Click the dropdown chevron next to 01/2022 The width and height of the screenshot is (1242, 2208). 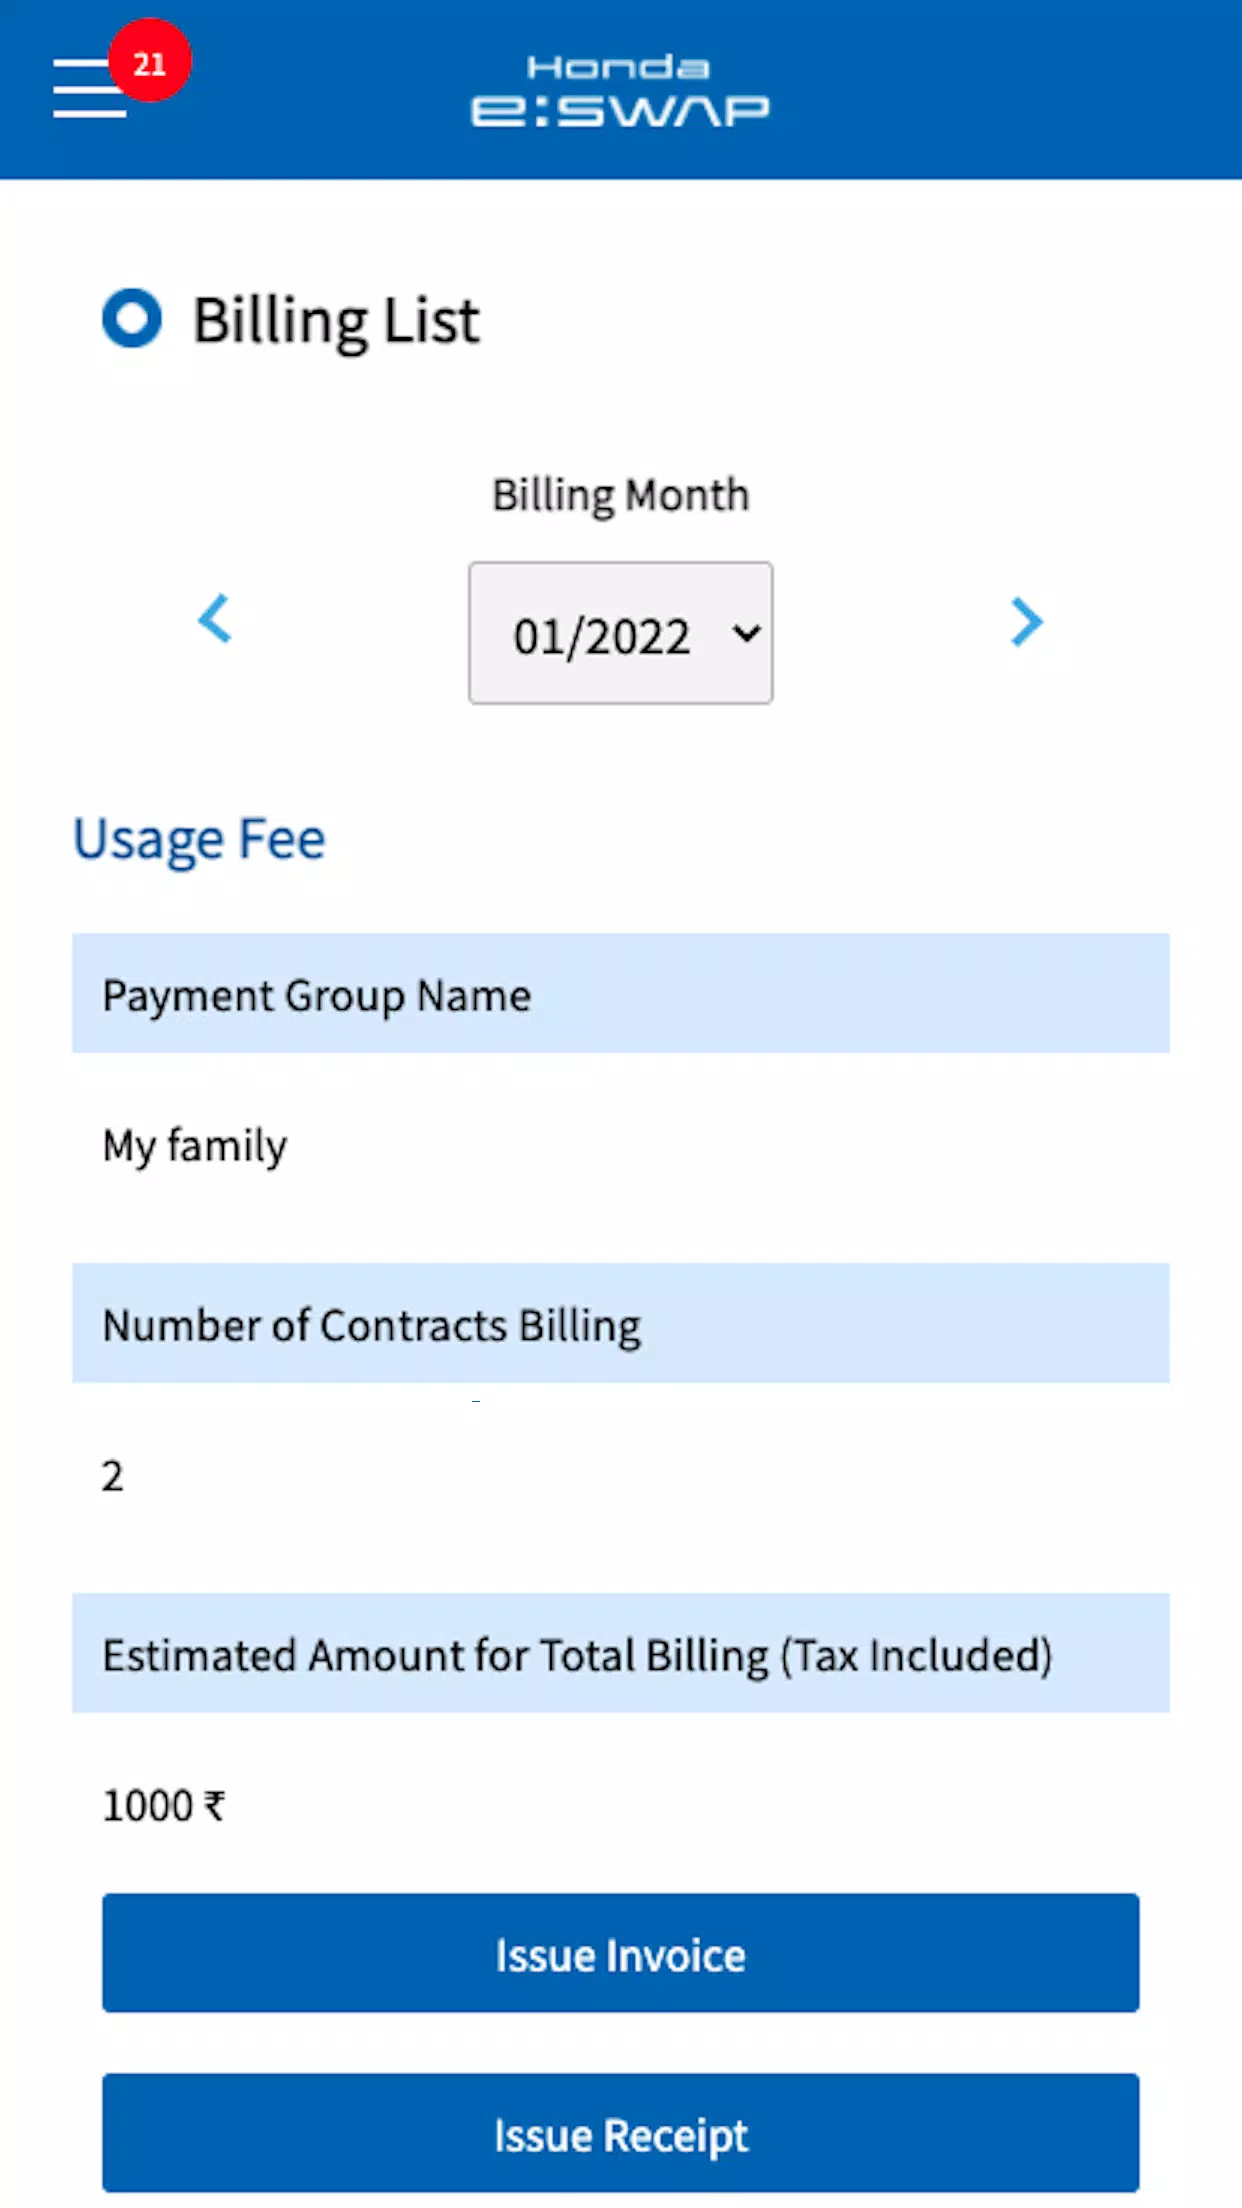tap(746, 633)
